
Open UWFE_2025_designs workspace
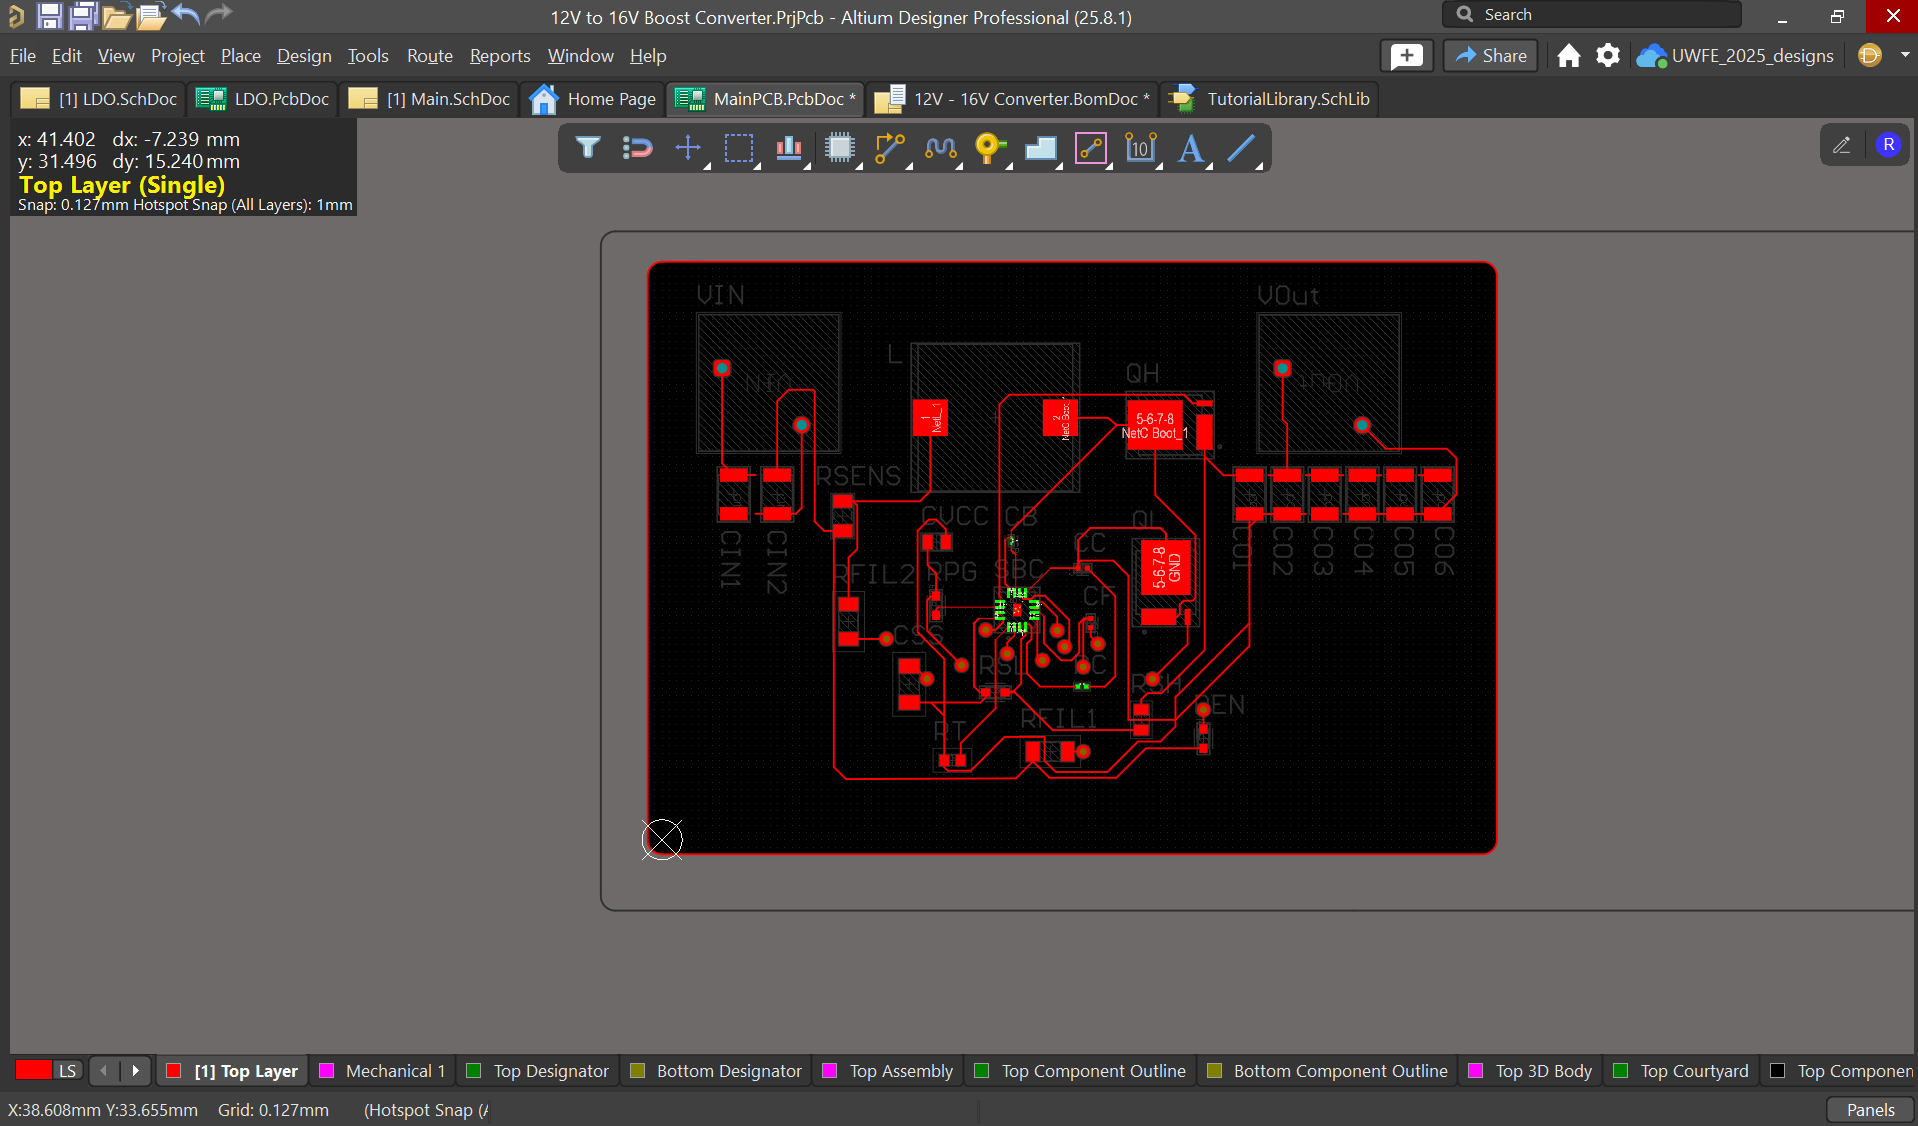(1735, 56)
